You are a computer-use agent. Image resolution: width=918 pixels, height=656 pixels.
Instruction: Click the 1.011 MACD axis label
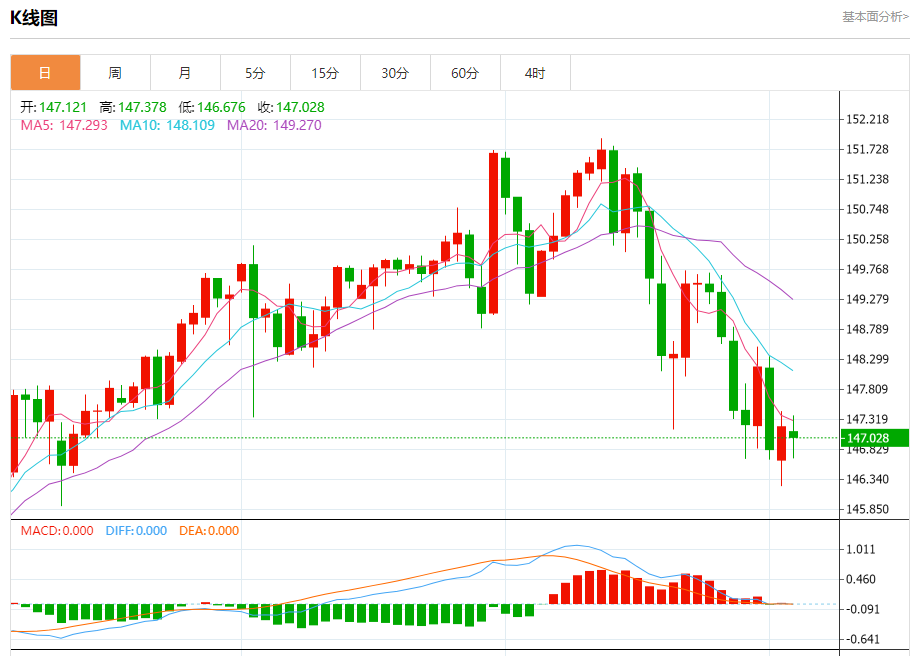pos(861,549)
